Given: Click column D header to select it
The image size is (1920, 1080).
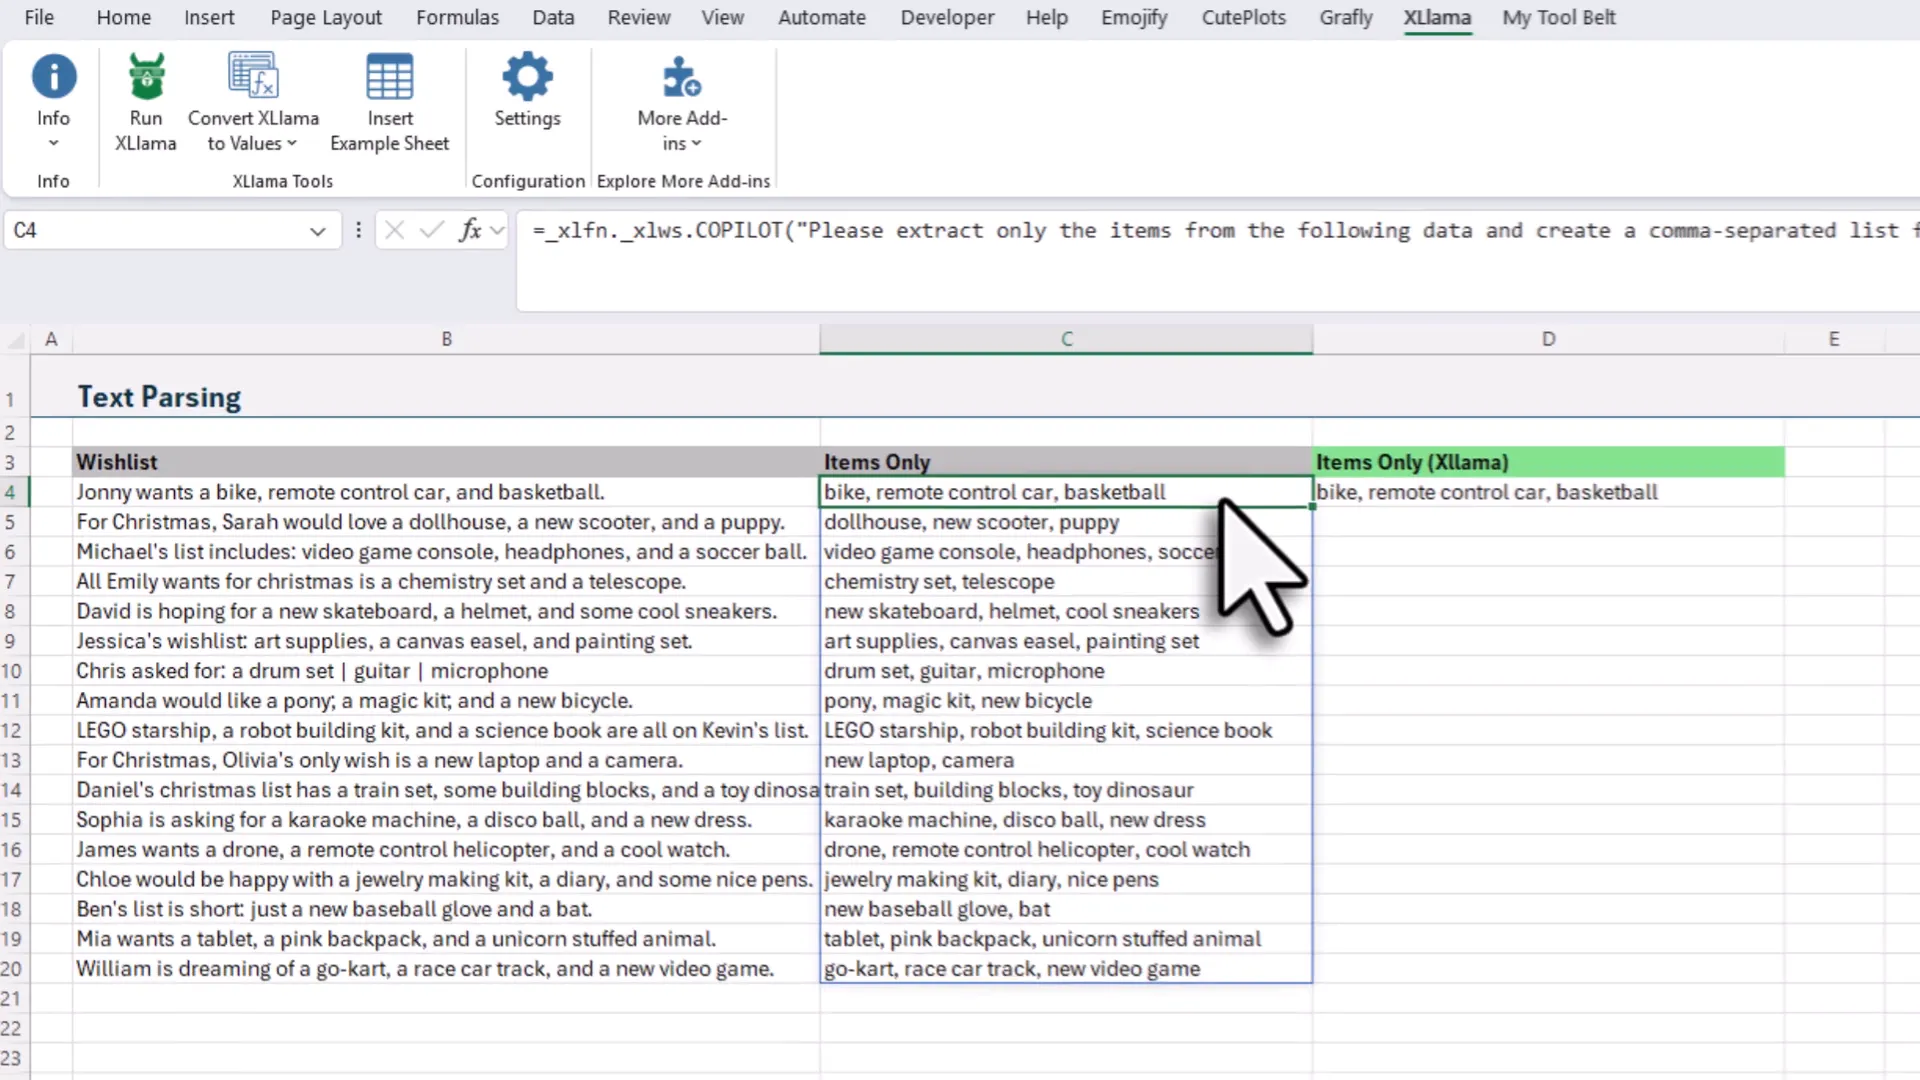Looking at the screenshot, I should [1548, 339].
